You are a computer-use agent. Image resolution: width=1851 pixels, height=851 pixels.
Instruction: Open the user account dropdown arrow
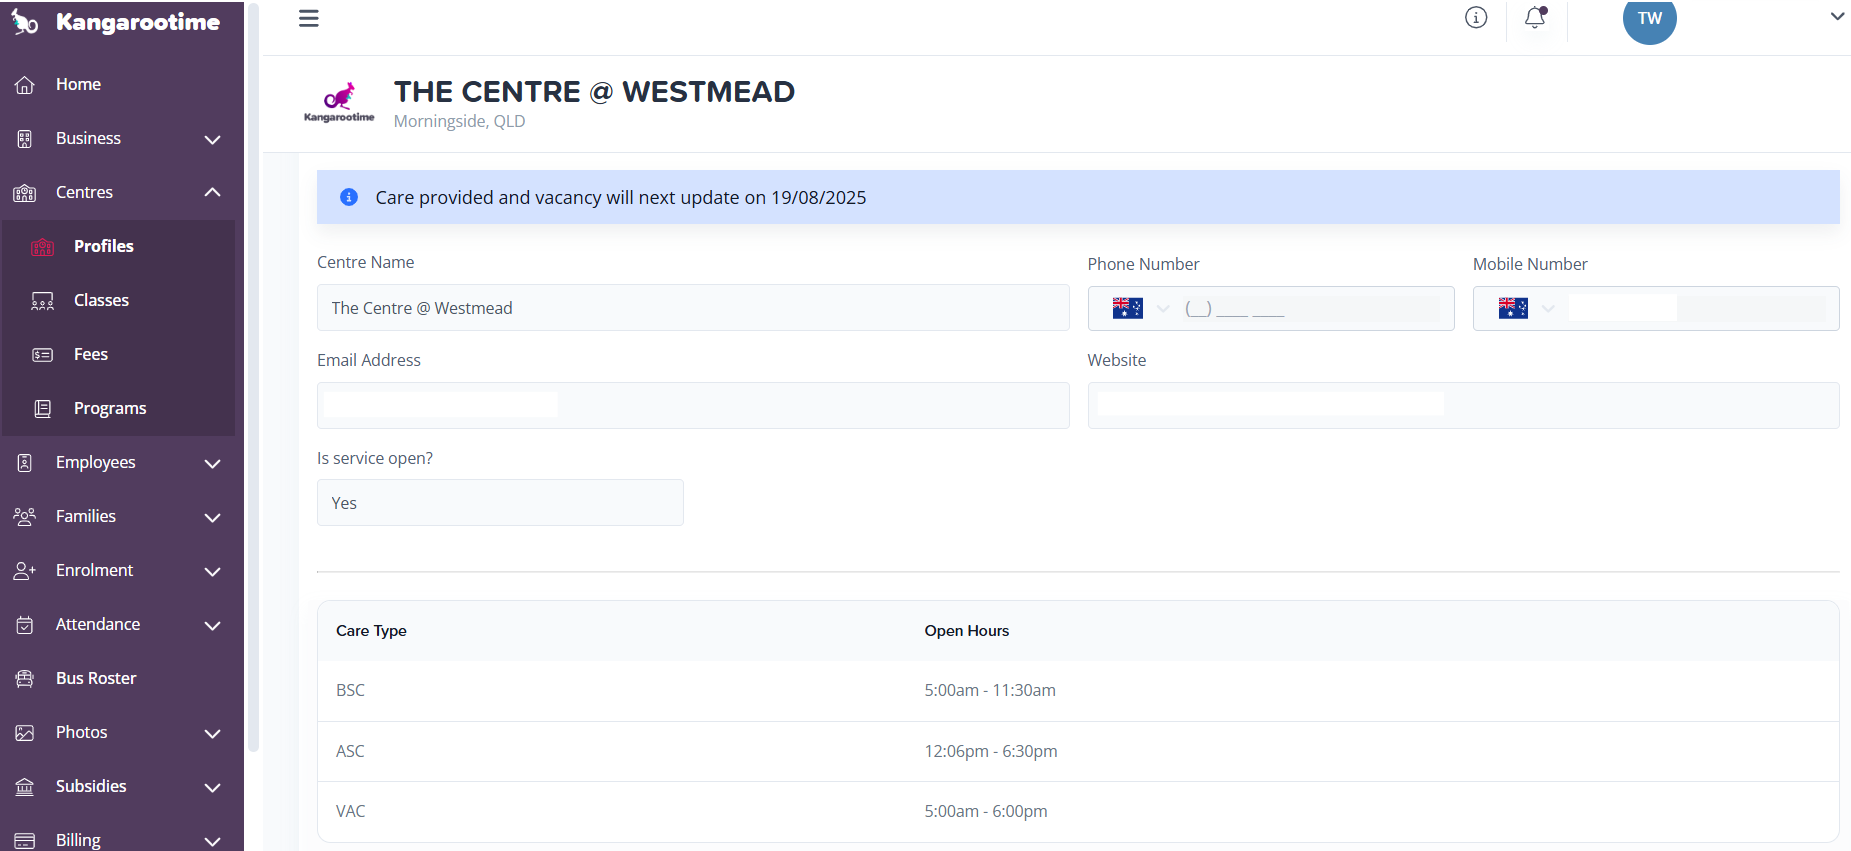pos(1837,16)
